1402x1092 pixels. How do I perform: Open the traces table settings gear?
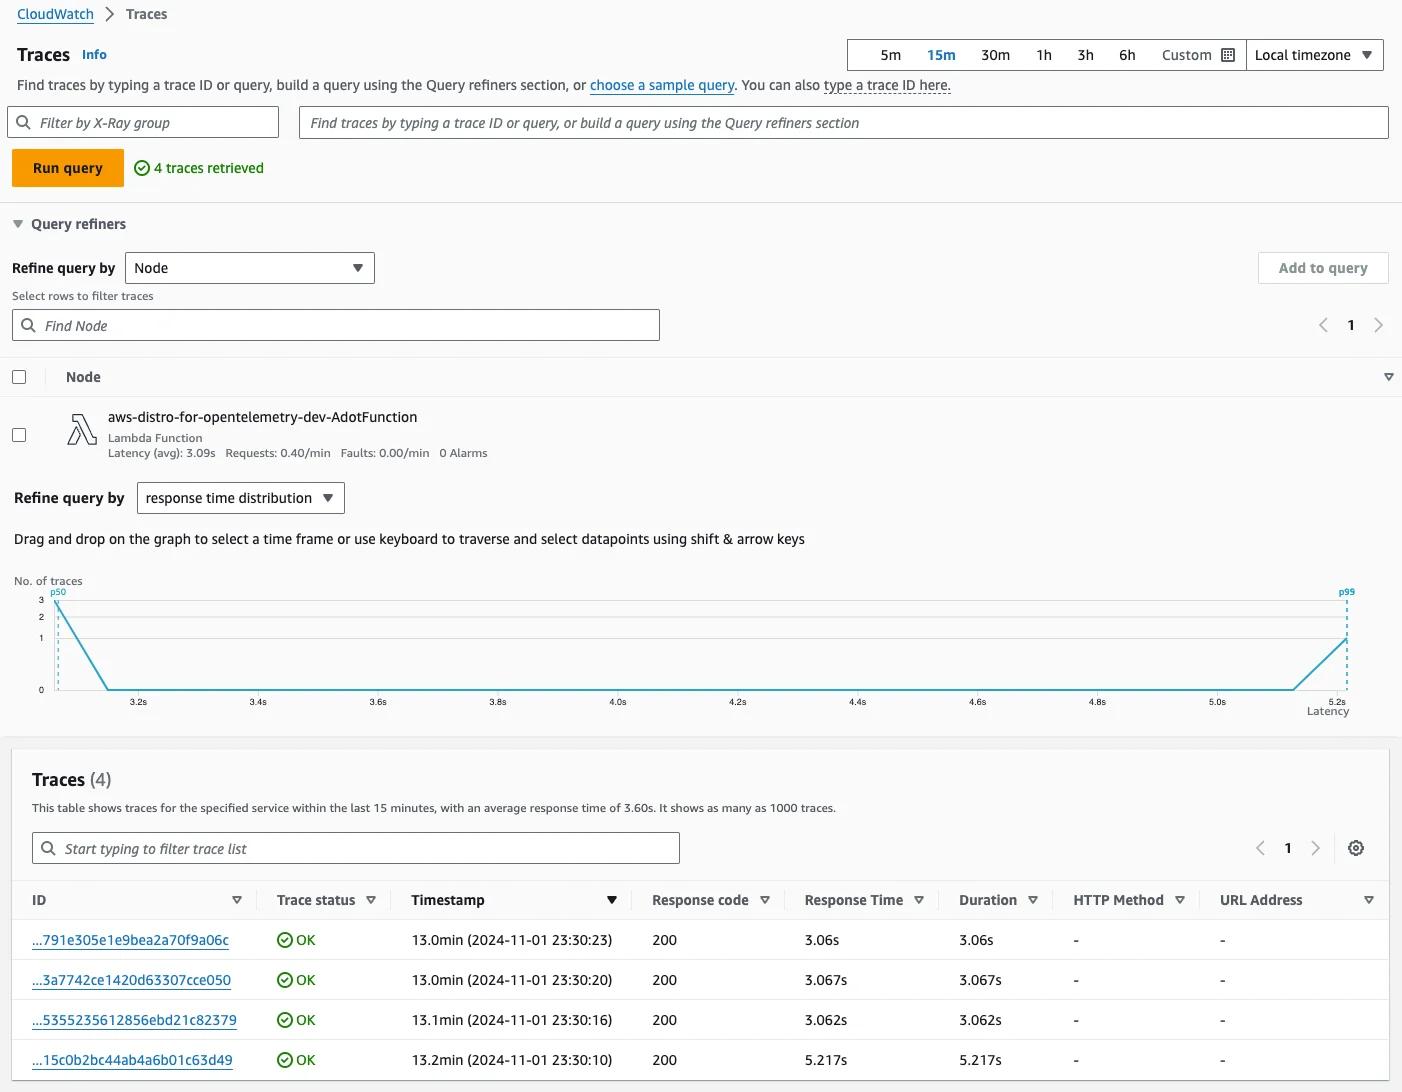[1356, 847]
